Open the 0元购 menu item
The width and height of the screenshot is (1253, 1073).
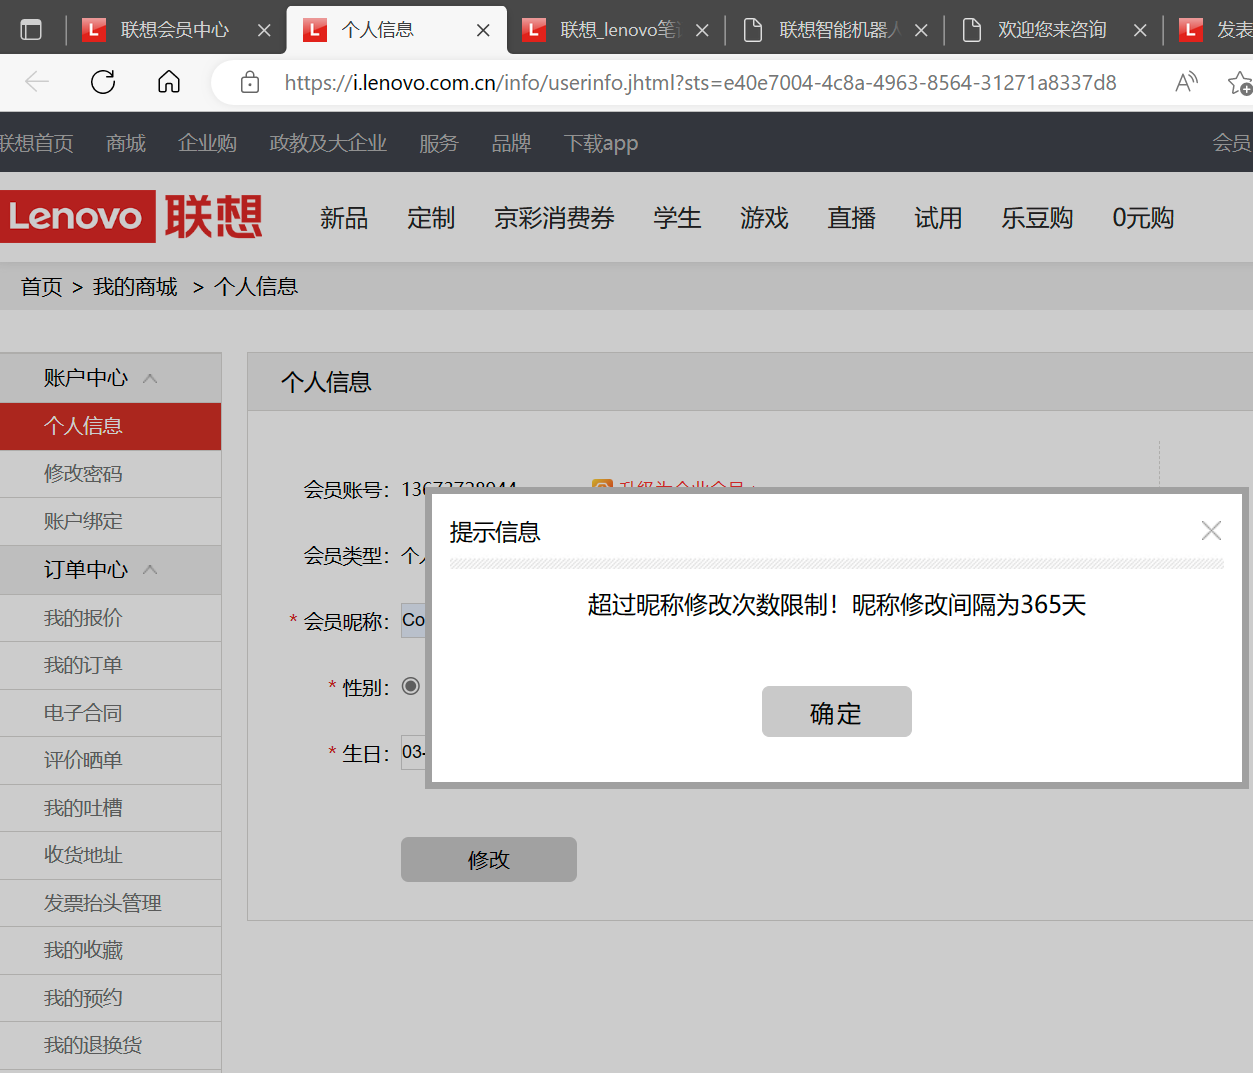click(1143, 218)
